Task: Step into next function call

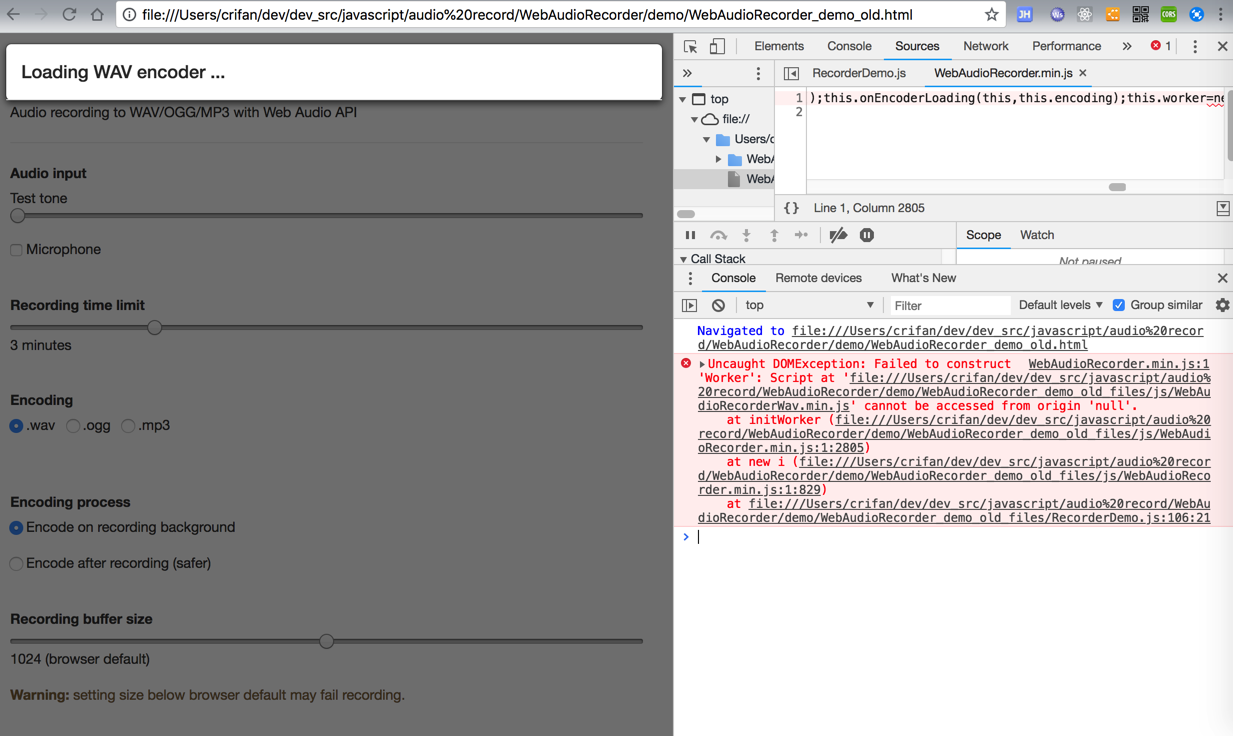Action: click(746, 235)
